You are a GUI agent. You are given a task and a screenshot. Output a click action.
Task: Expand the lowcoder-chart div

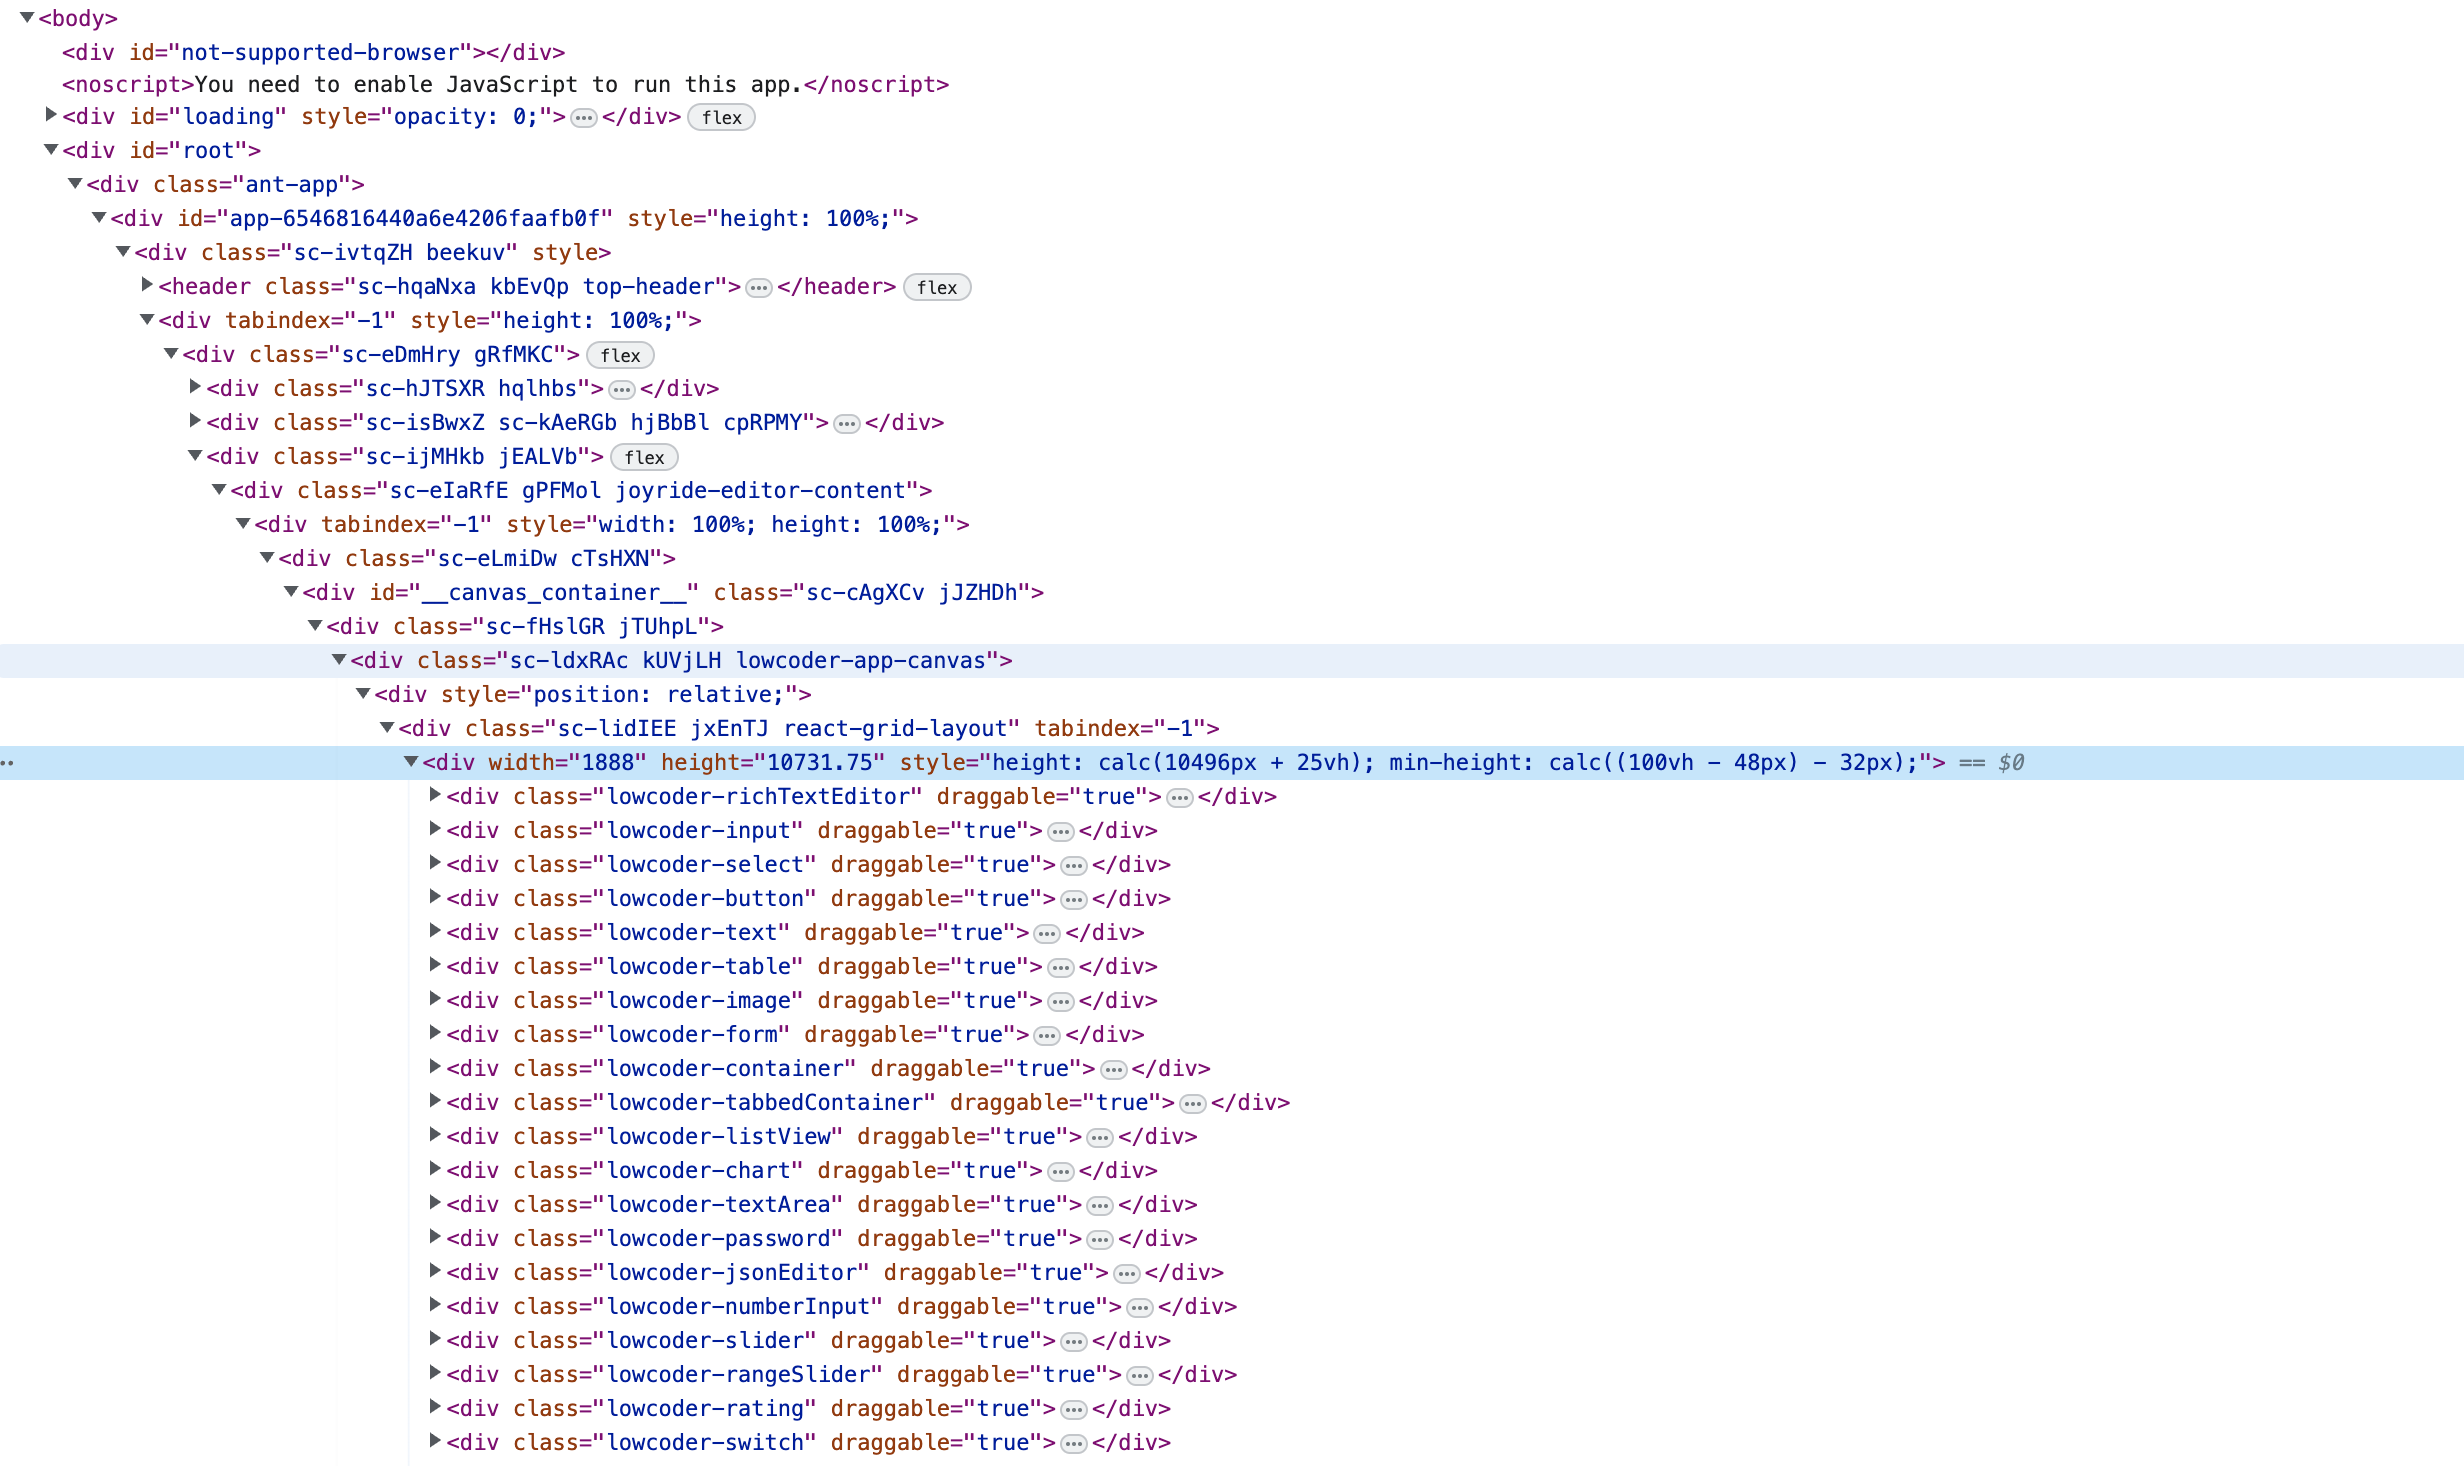pos(435,1170)
